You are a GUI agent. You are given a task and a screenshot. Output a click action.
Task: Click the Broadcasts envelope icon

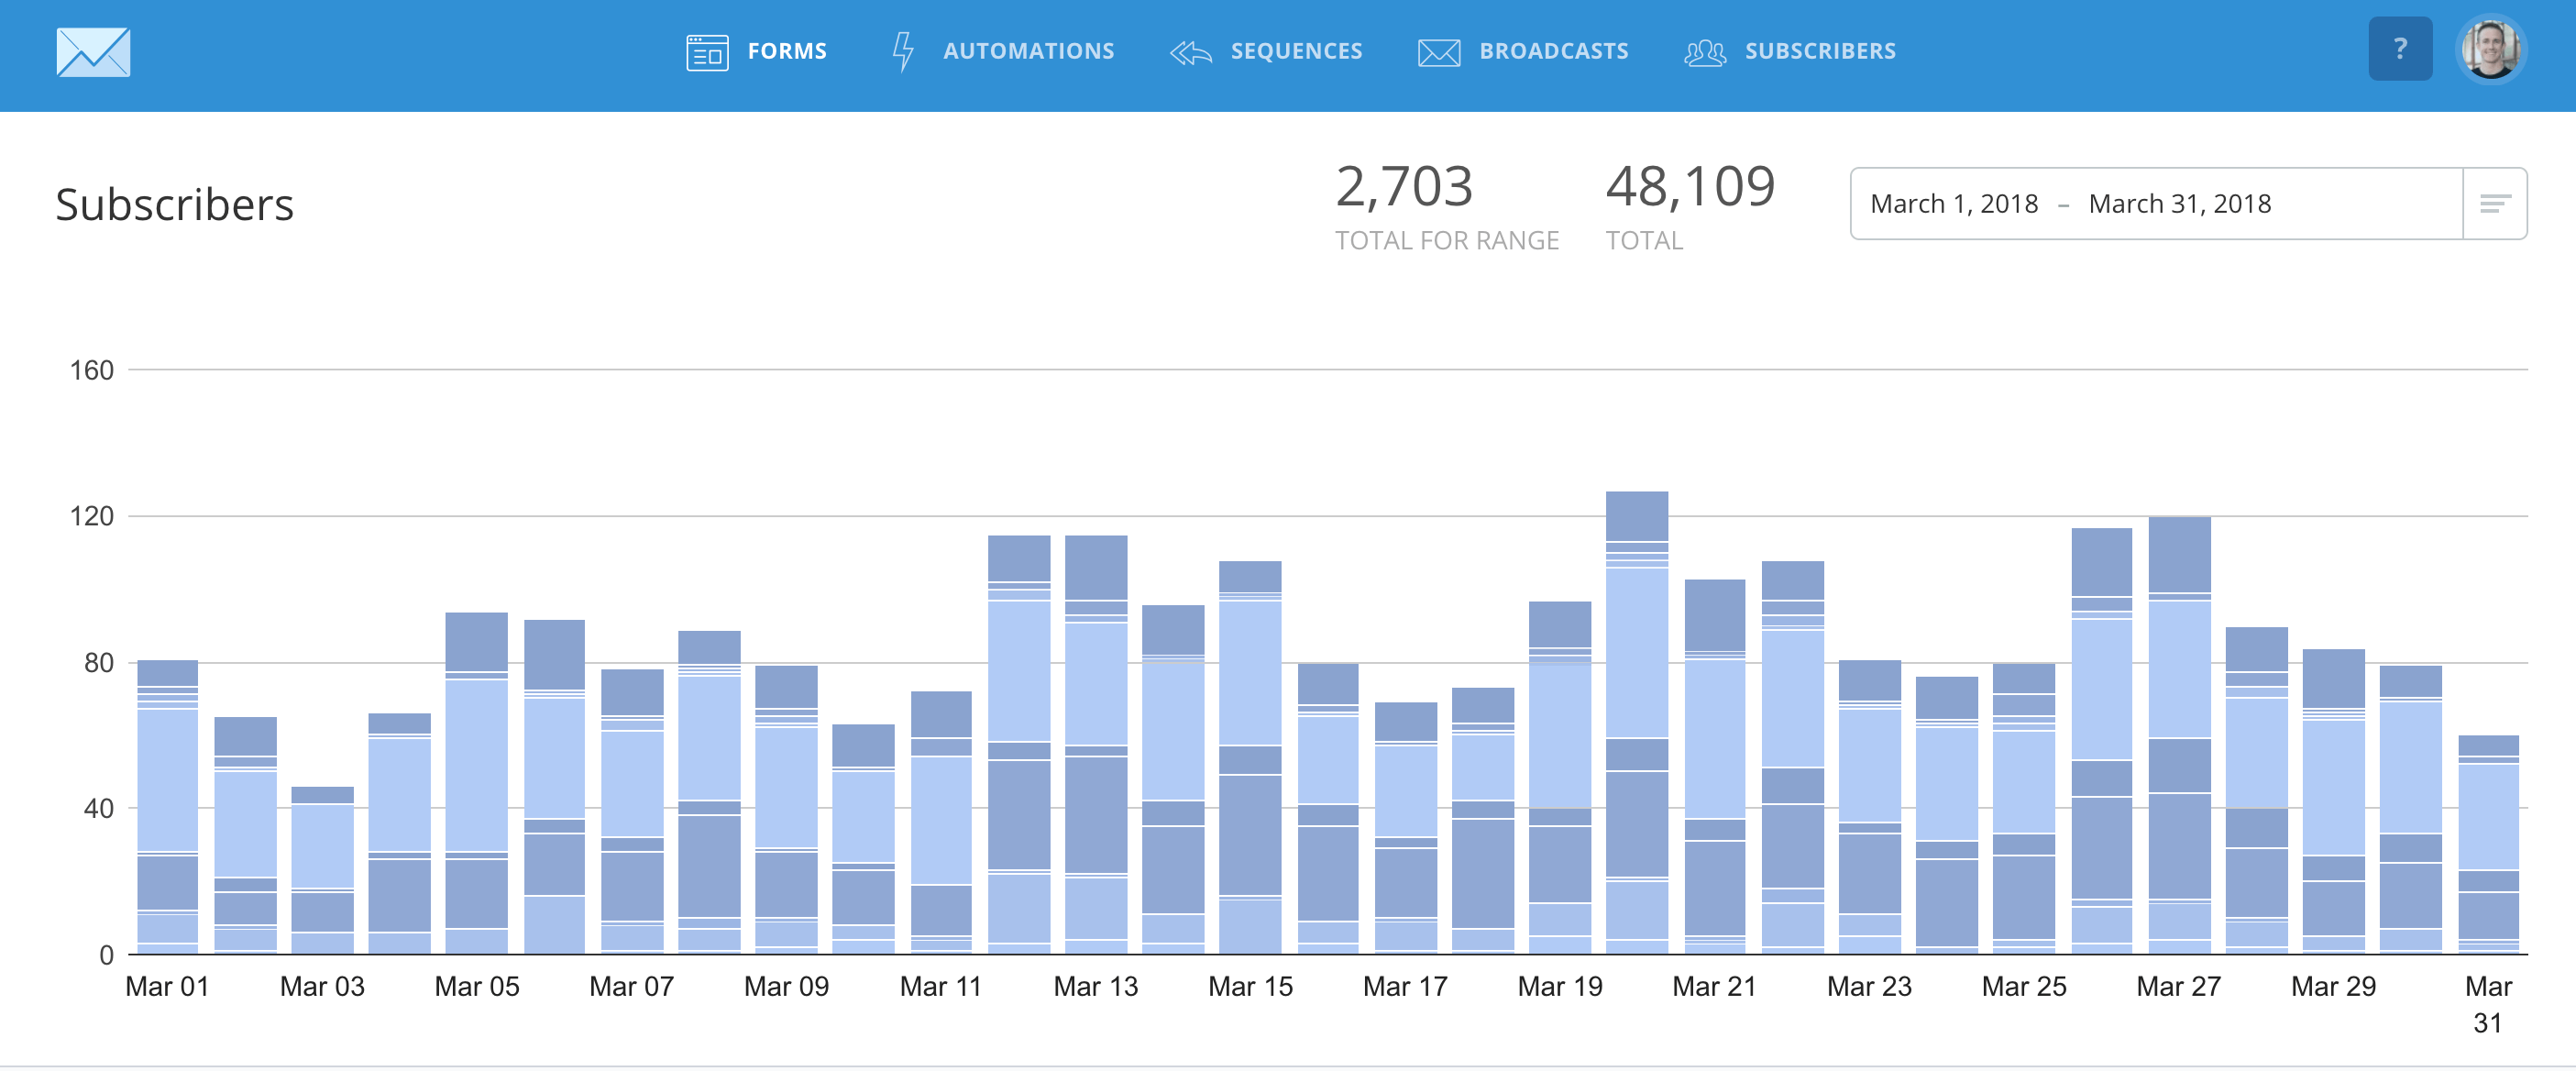point(1437,52)
